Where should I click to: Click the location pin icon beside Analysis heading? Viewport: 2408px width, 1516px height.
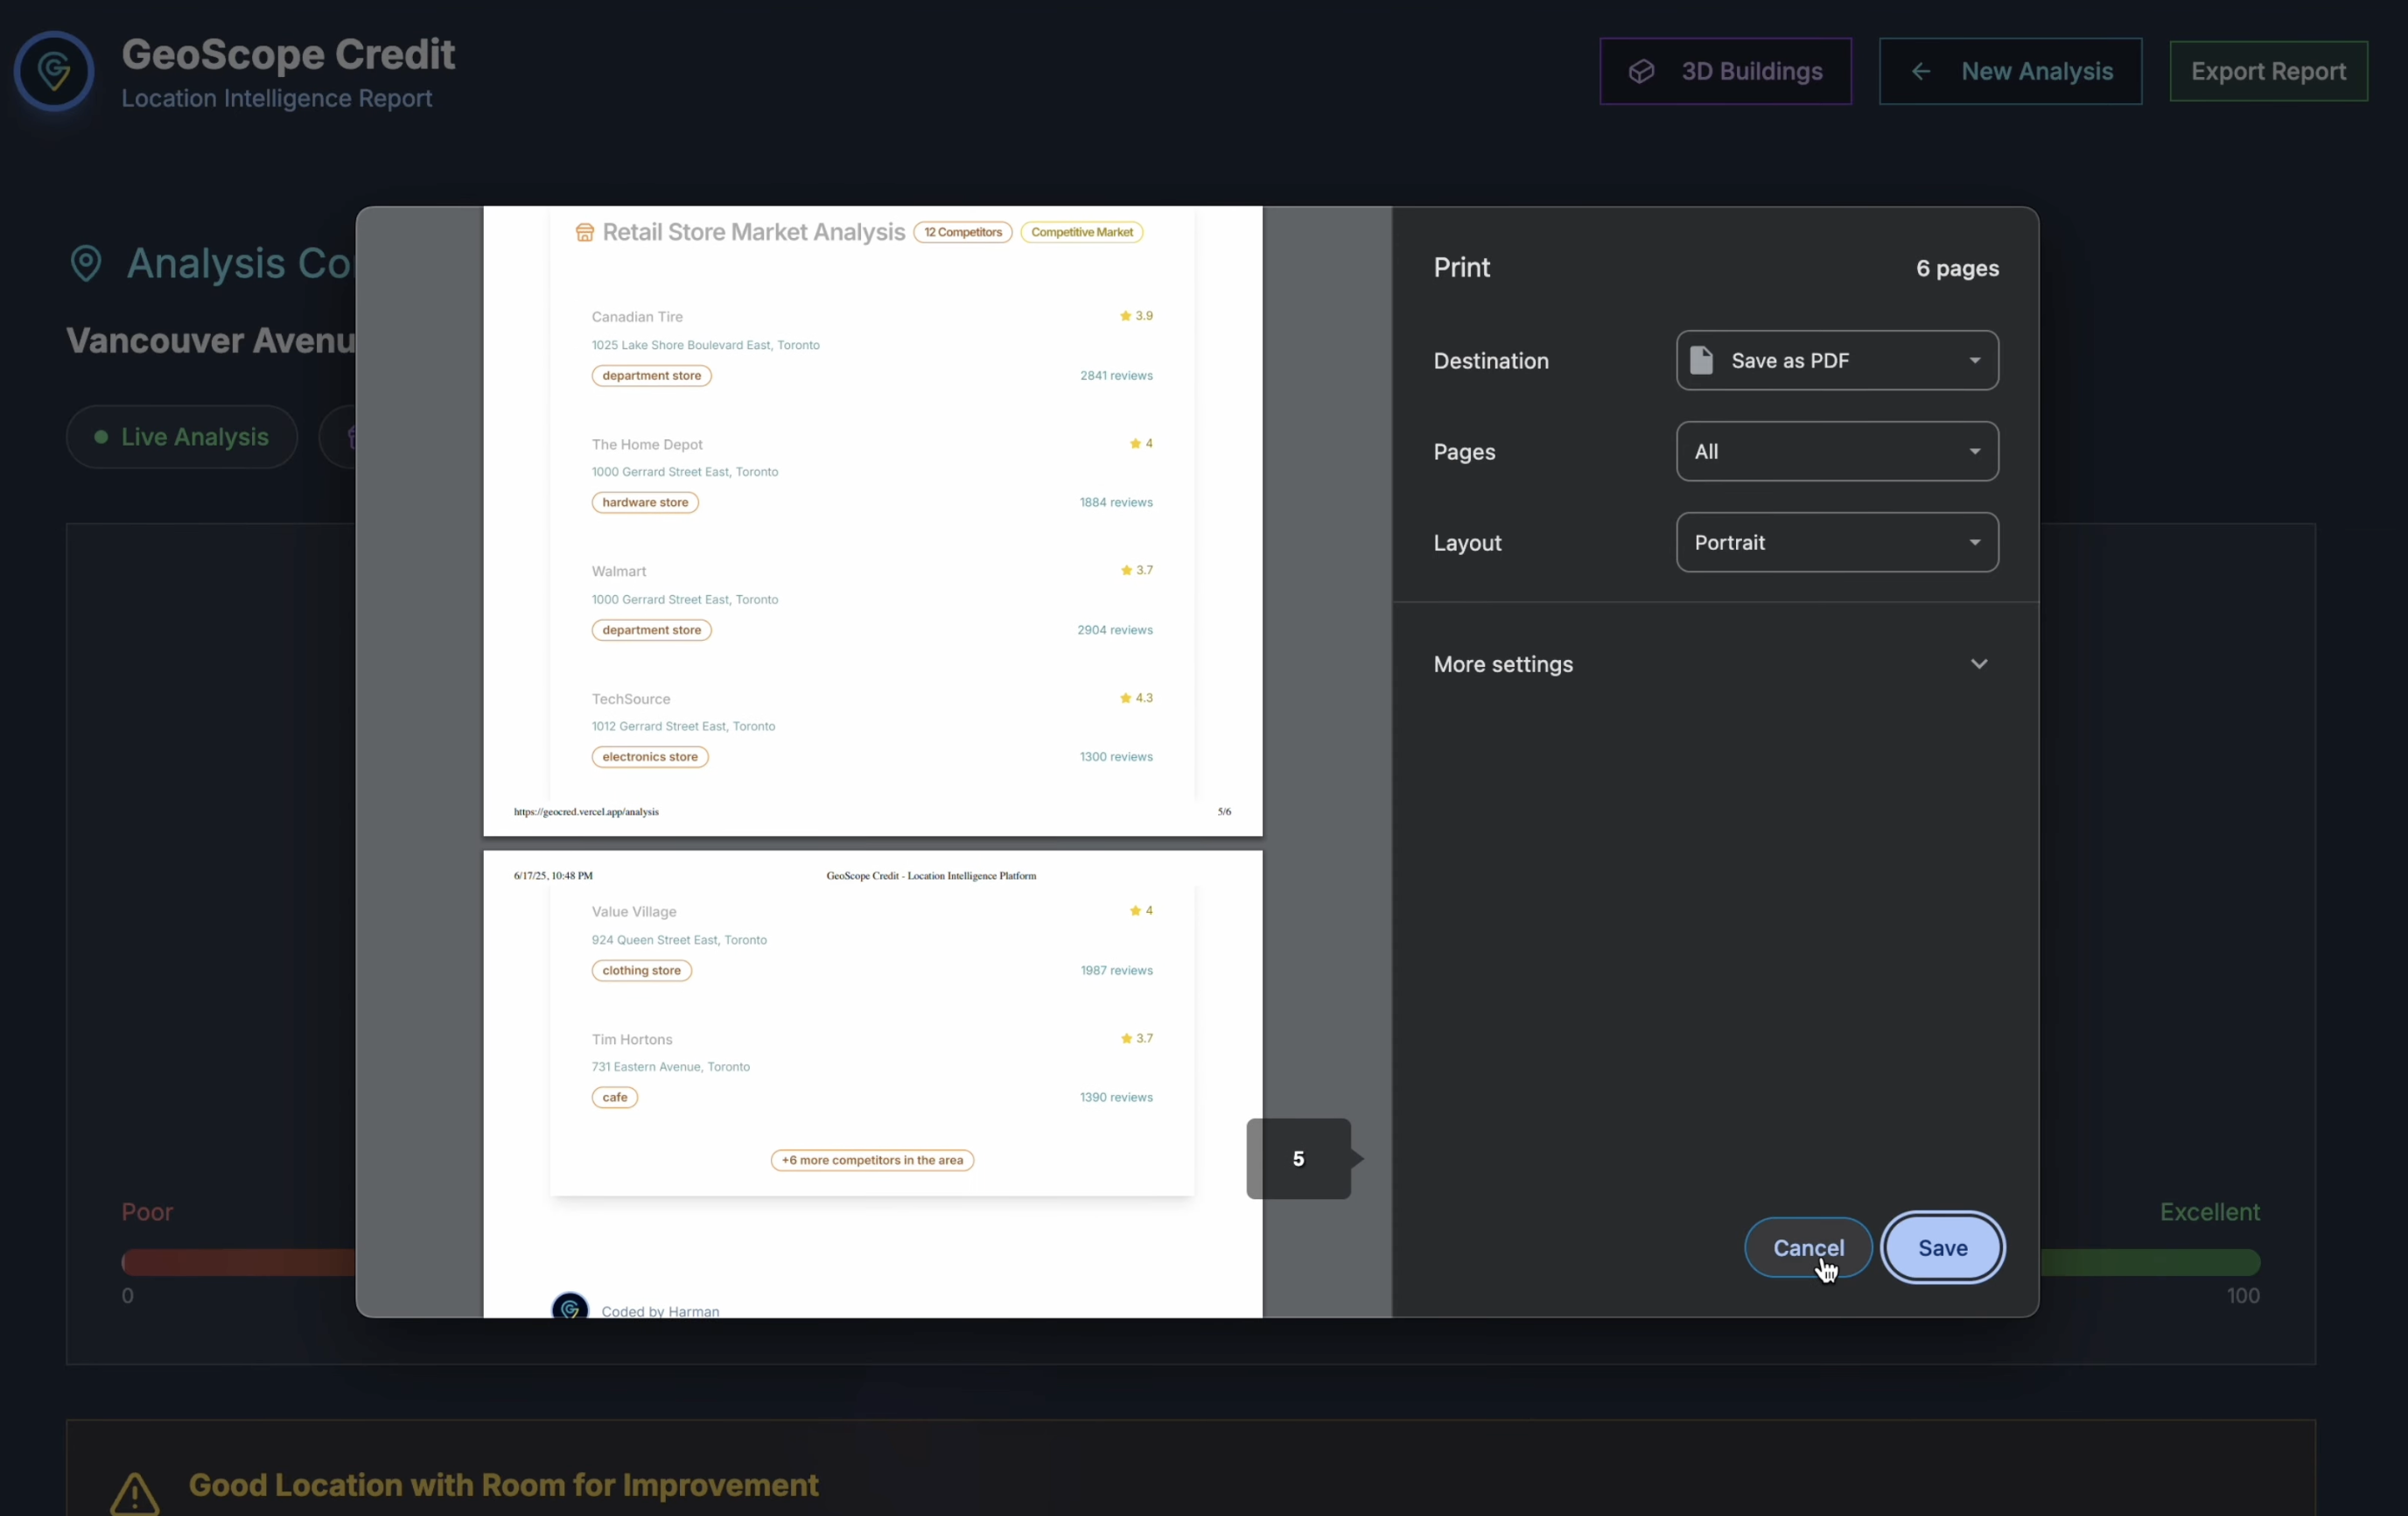[86, 264]
